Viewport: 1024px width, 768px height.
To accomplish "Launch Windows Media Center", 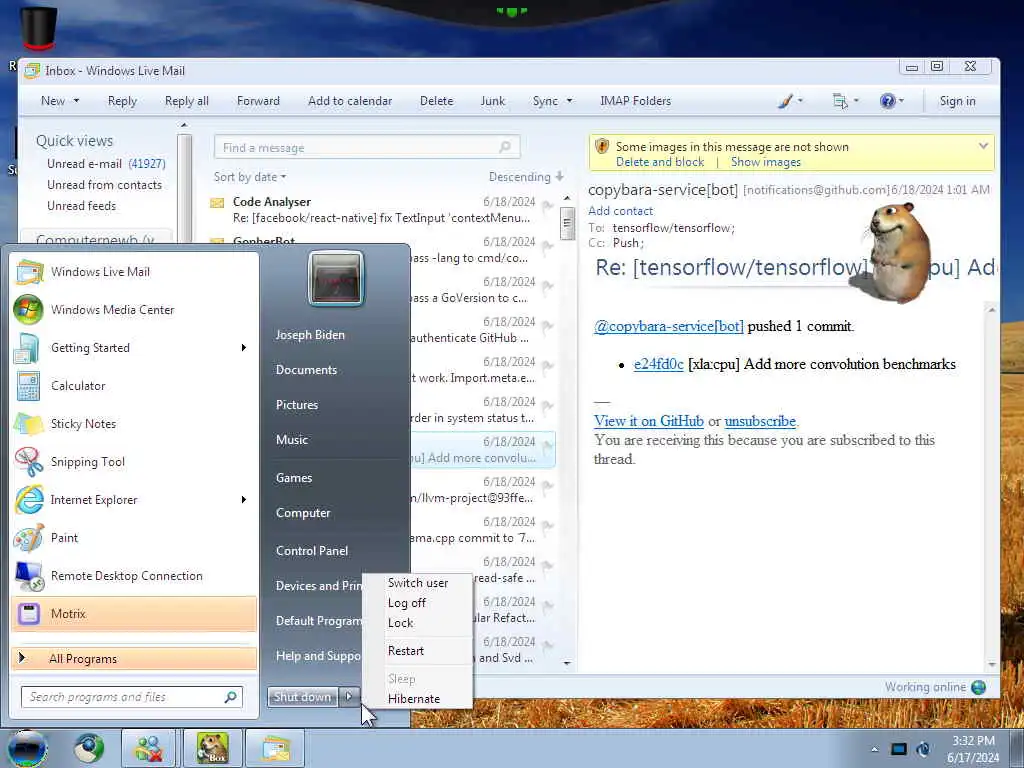I will [134, 310].
